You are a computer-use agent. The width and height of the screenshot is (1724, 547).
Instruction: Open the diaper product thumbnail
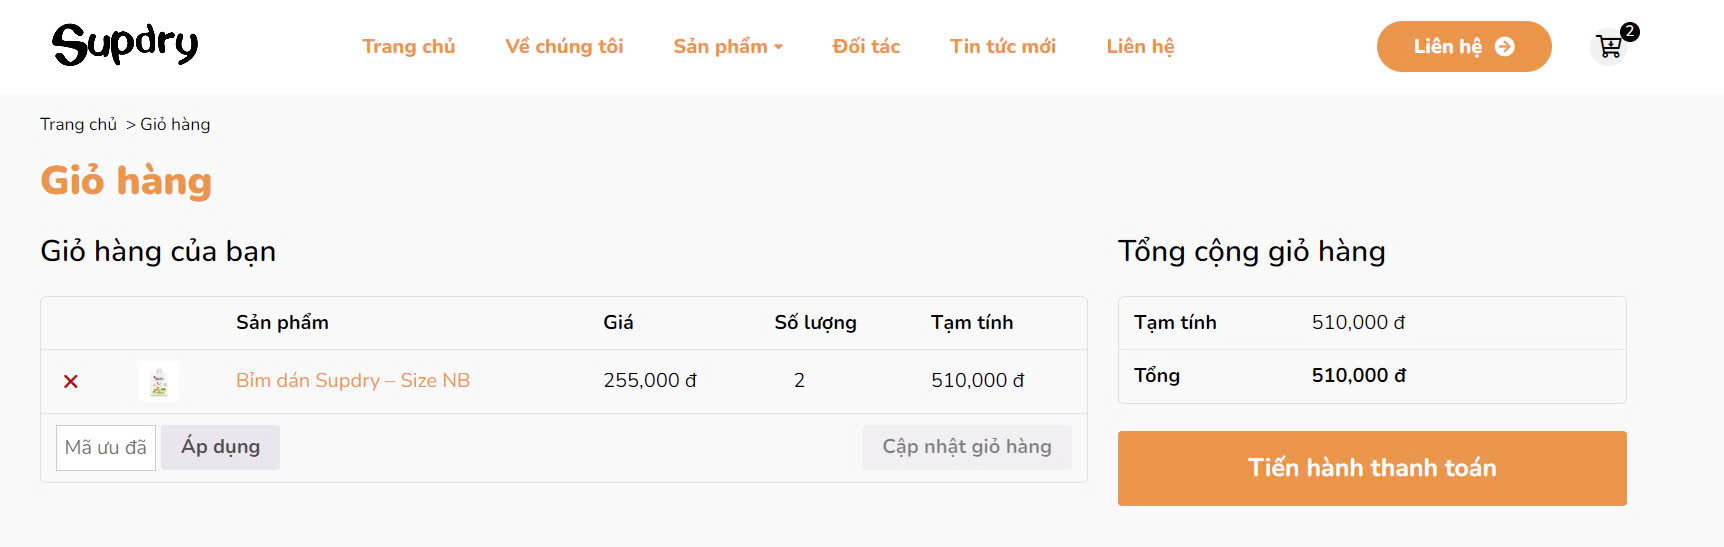159,381
